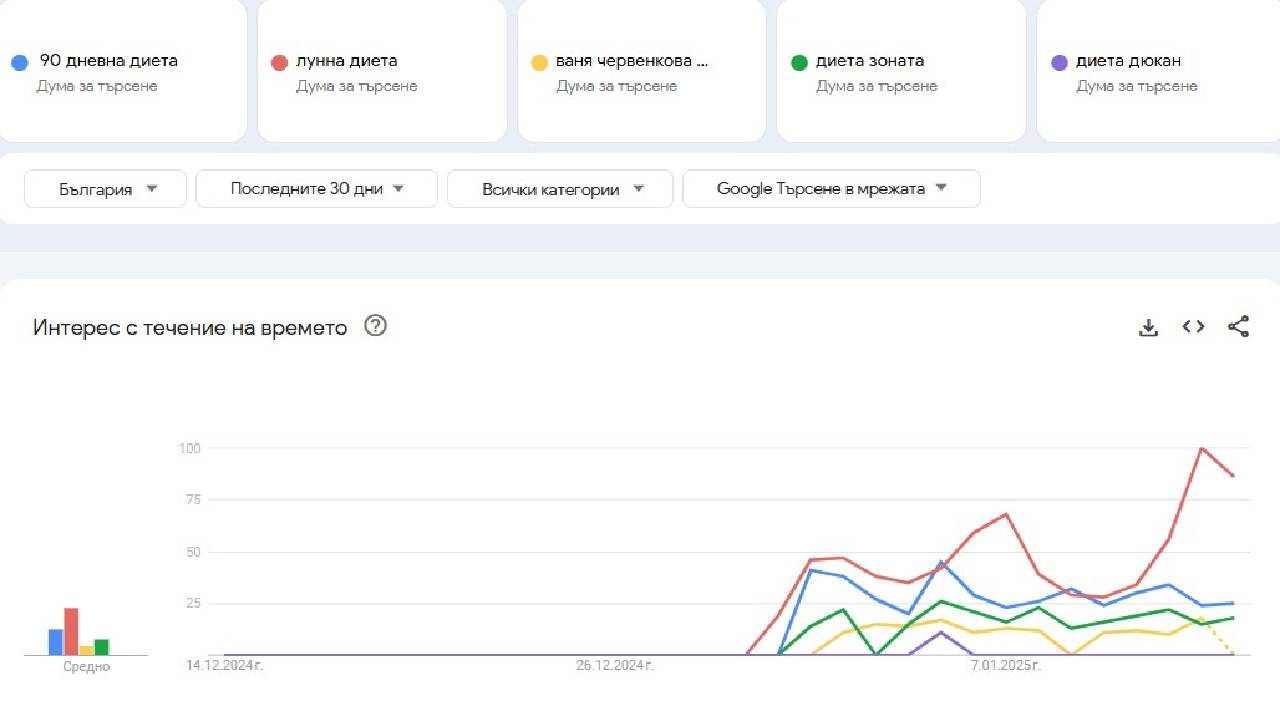Toggle the 90 дневна диета term visibility
This screenshot has width=1280, height=720.
(108, 60)
